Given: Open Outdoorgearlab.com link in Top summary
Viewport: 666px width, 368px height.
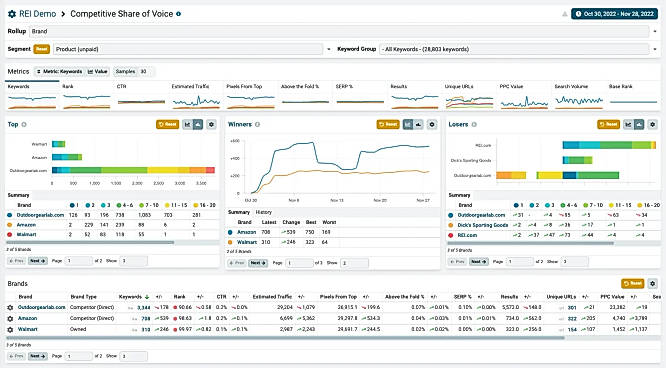Looking at the screenshot, I should [x=40, y=215].
